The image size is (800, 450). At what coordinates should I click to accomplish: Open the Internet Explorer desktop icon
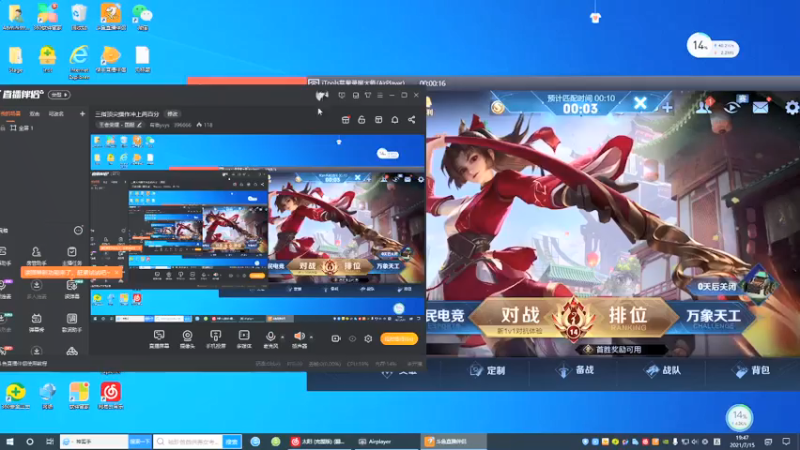[x=79, y=61]
